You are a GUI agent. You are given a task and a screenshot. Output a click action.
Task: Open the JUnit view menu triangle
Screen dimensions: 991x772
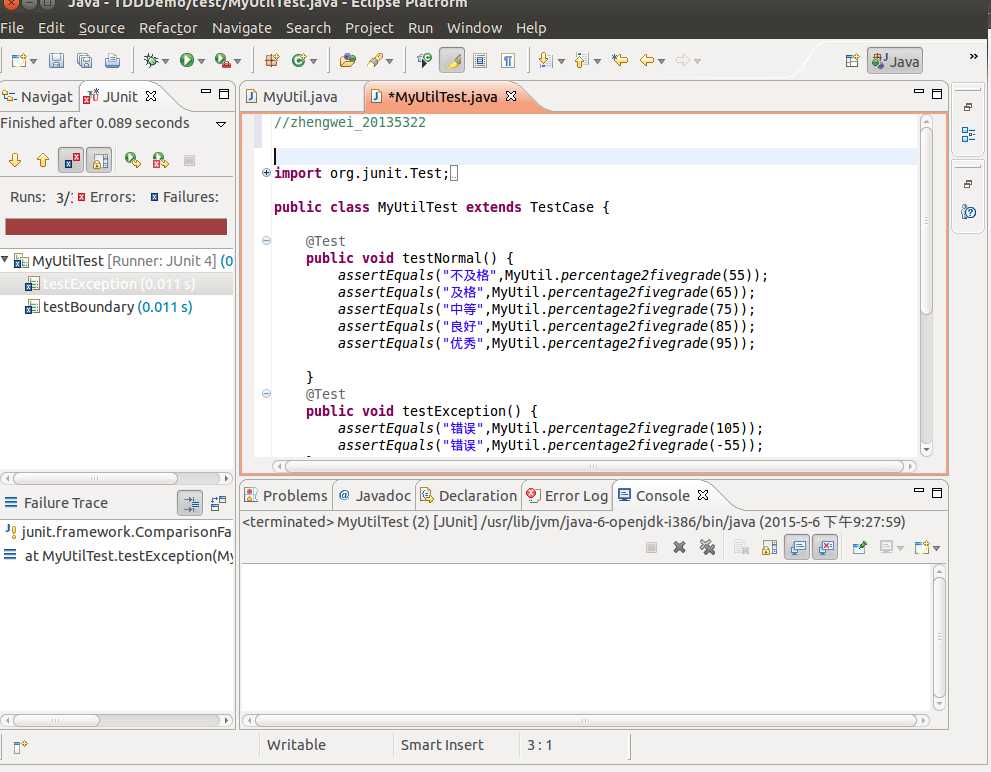tap(221, 124)
